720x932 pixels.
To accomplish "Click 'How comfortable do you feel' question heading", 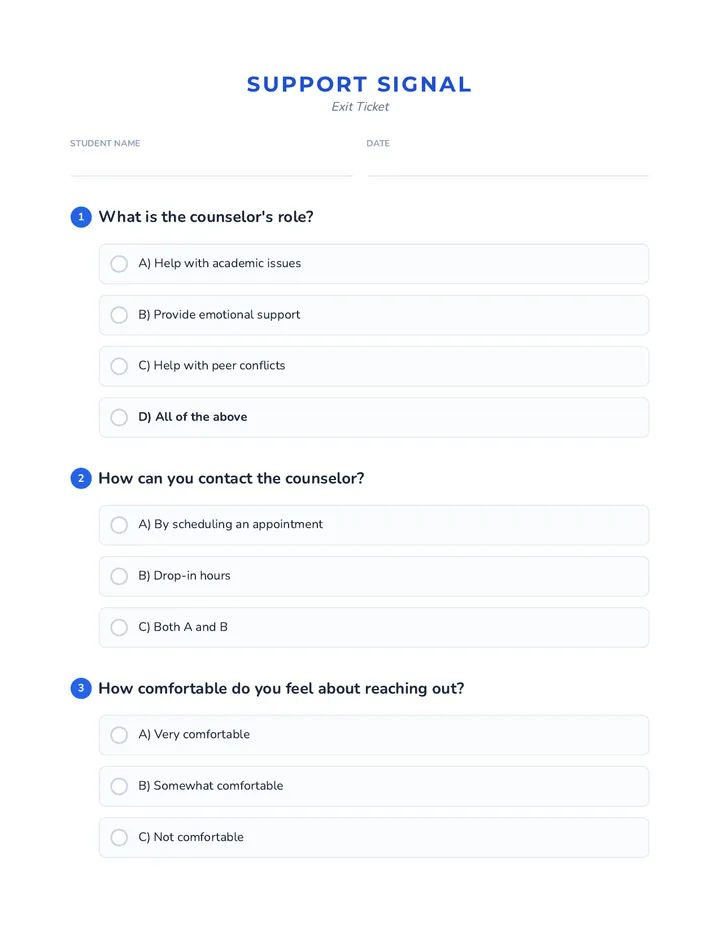I will point(281,688).
